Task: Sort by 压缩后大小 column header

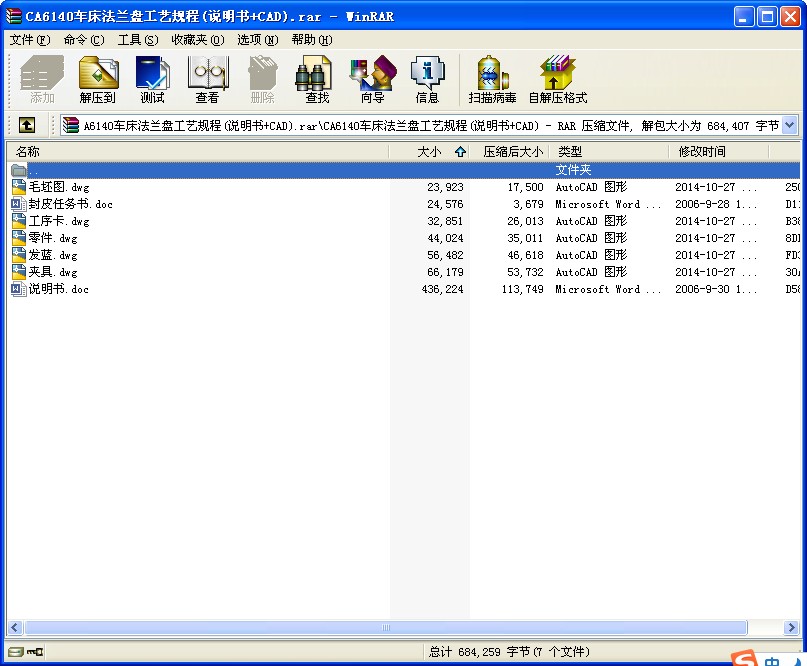Action: [513, 152]
